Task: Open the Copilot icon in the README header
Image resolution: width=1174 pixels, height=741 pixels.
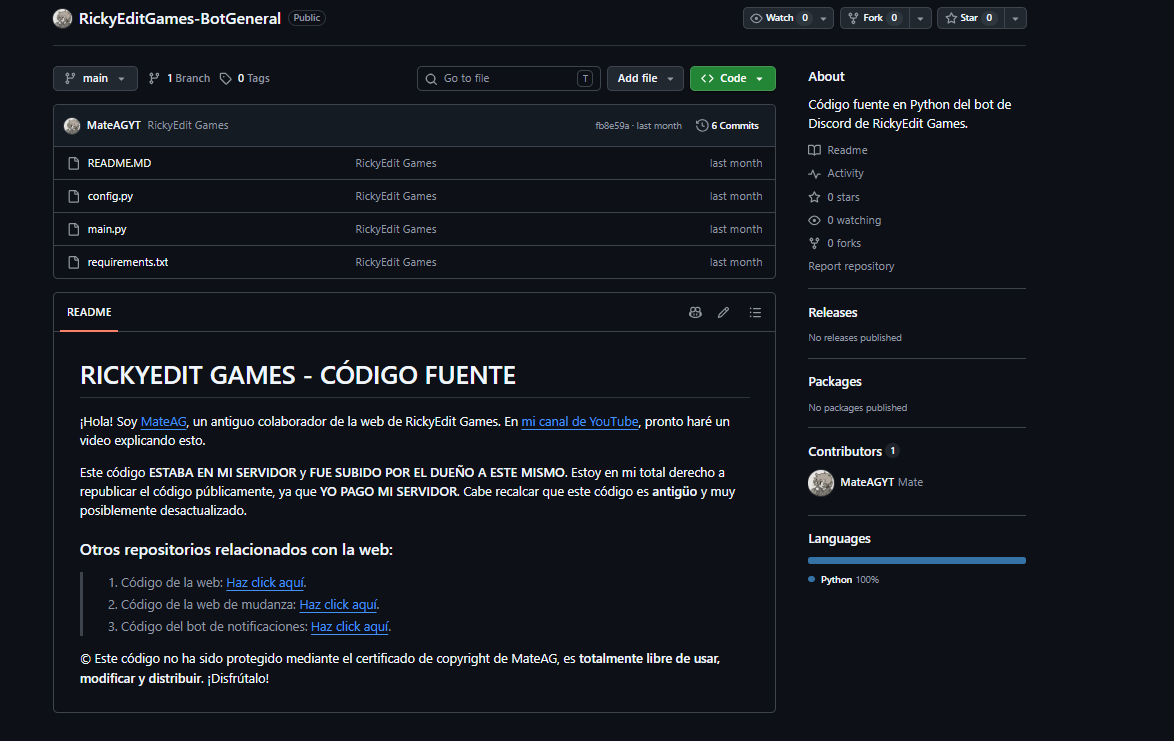Action: [x=696, y=312]
